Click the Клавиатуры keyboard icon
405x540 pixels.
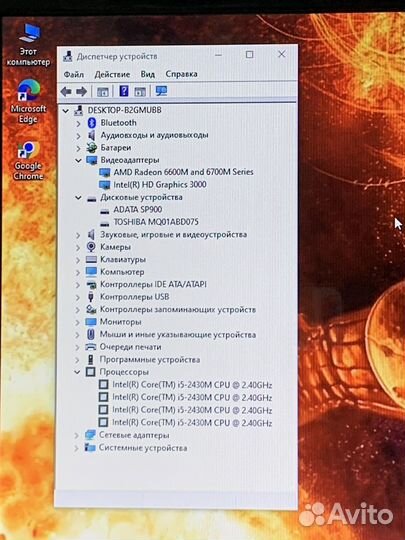point(91,259)
